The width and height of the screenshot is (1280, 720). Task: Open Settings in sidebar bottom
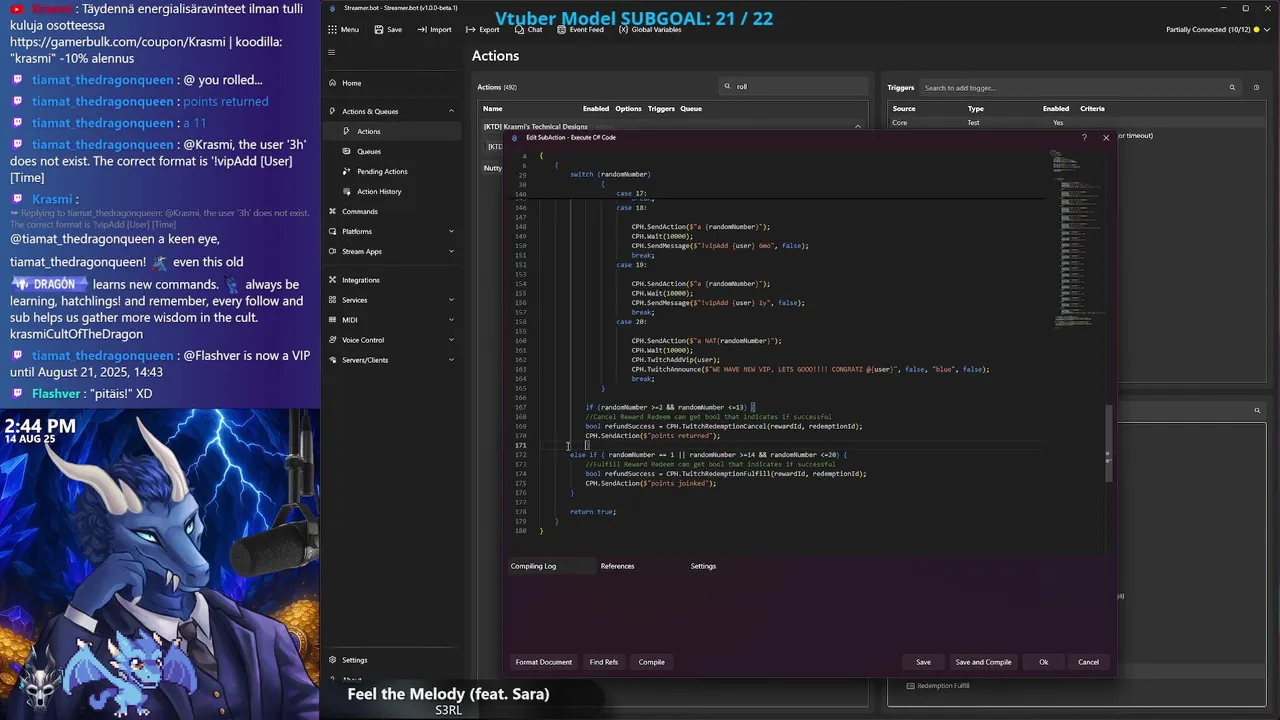pos(392,660)
